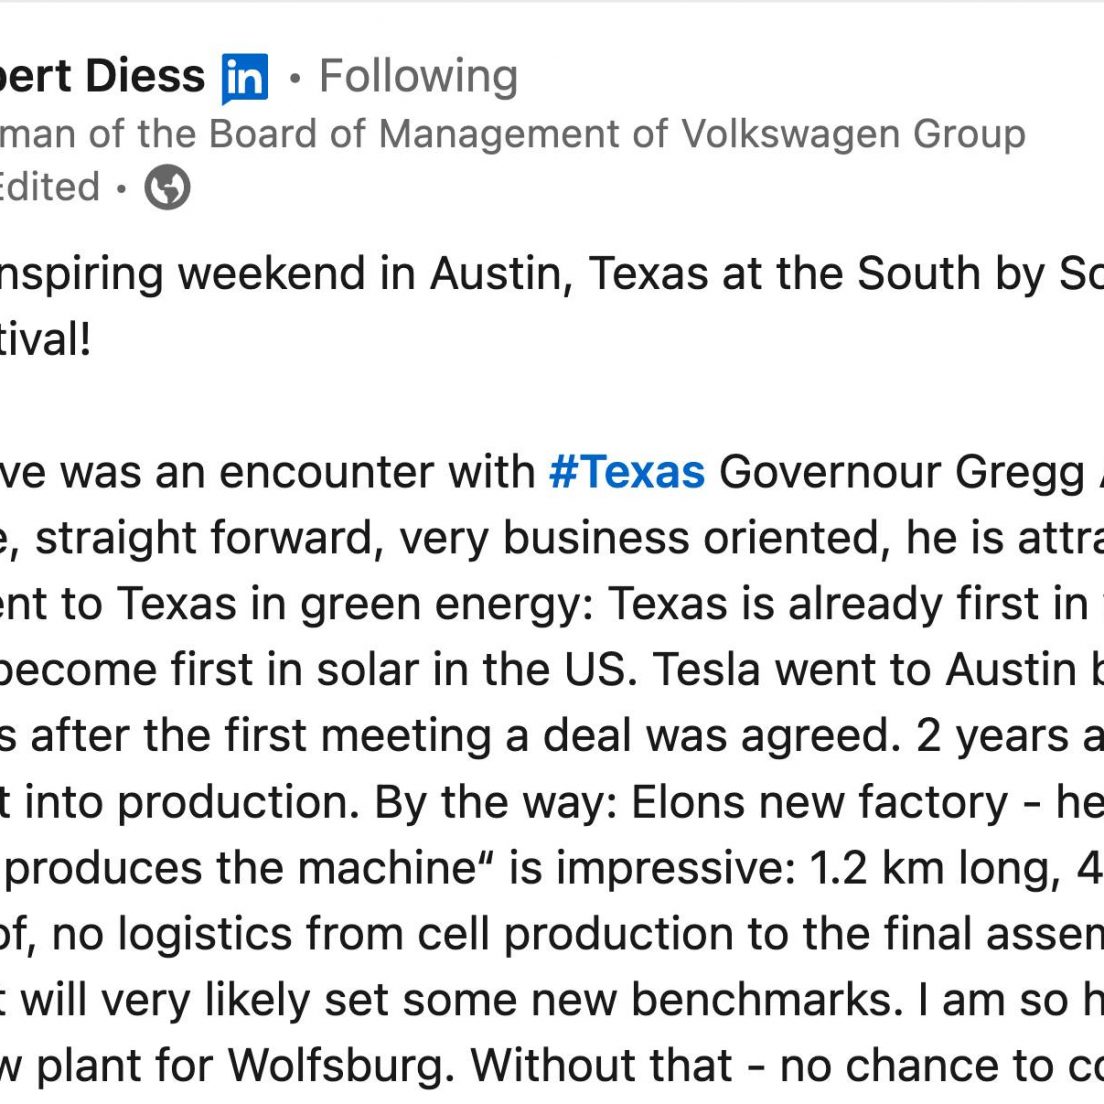
Task: Click the Following status label
Action: pos(419,77)
